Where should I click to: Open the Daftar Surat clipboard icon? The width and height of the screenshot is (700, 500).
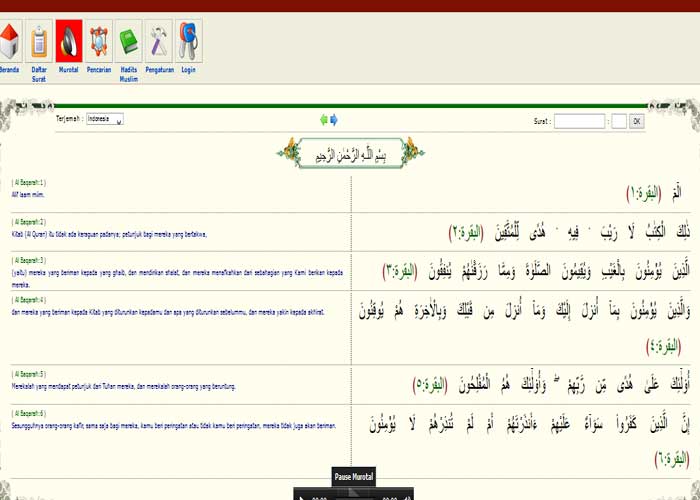click(39, 41)
